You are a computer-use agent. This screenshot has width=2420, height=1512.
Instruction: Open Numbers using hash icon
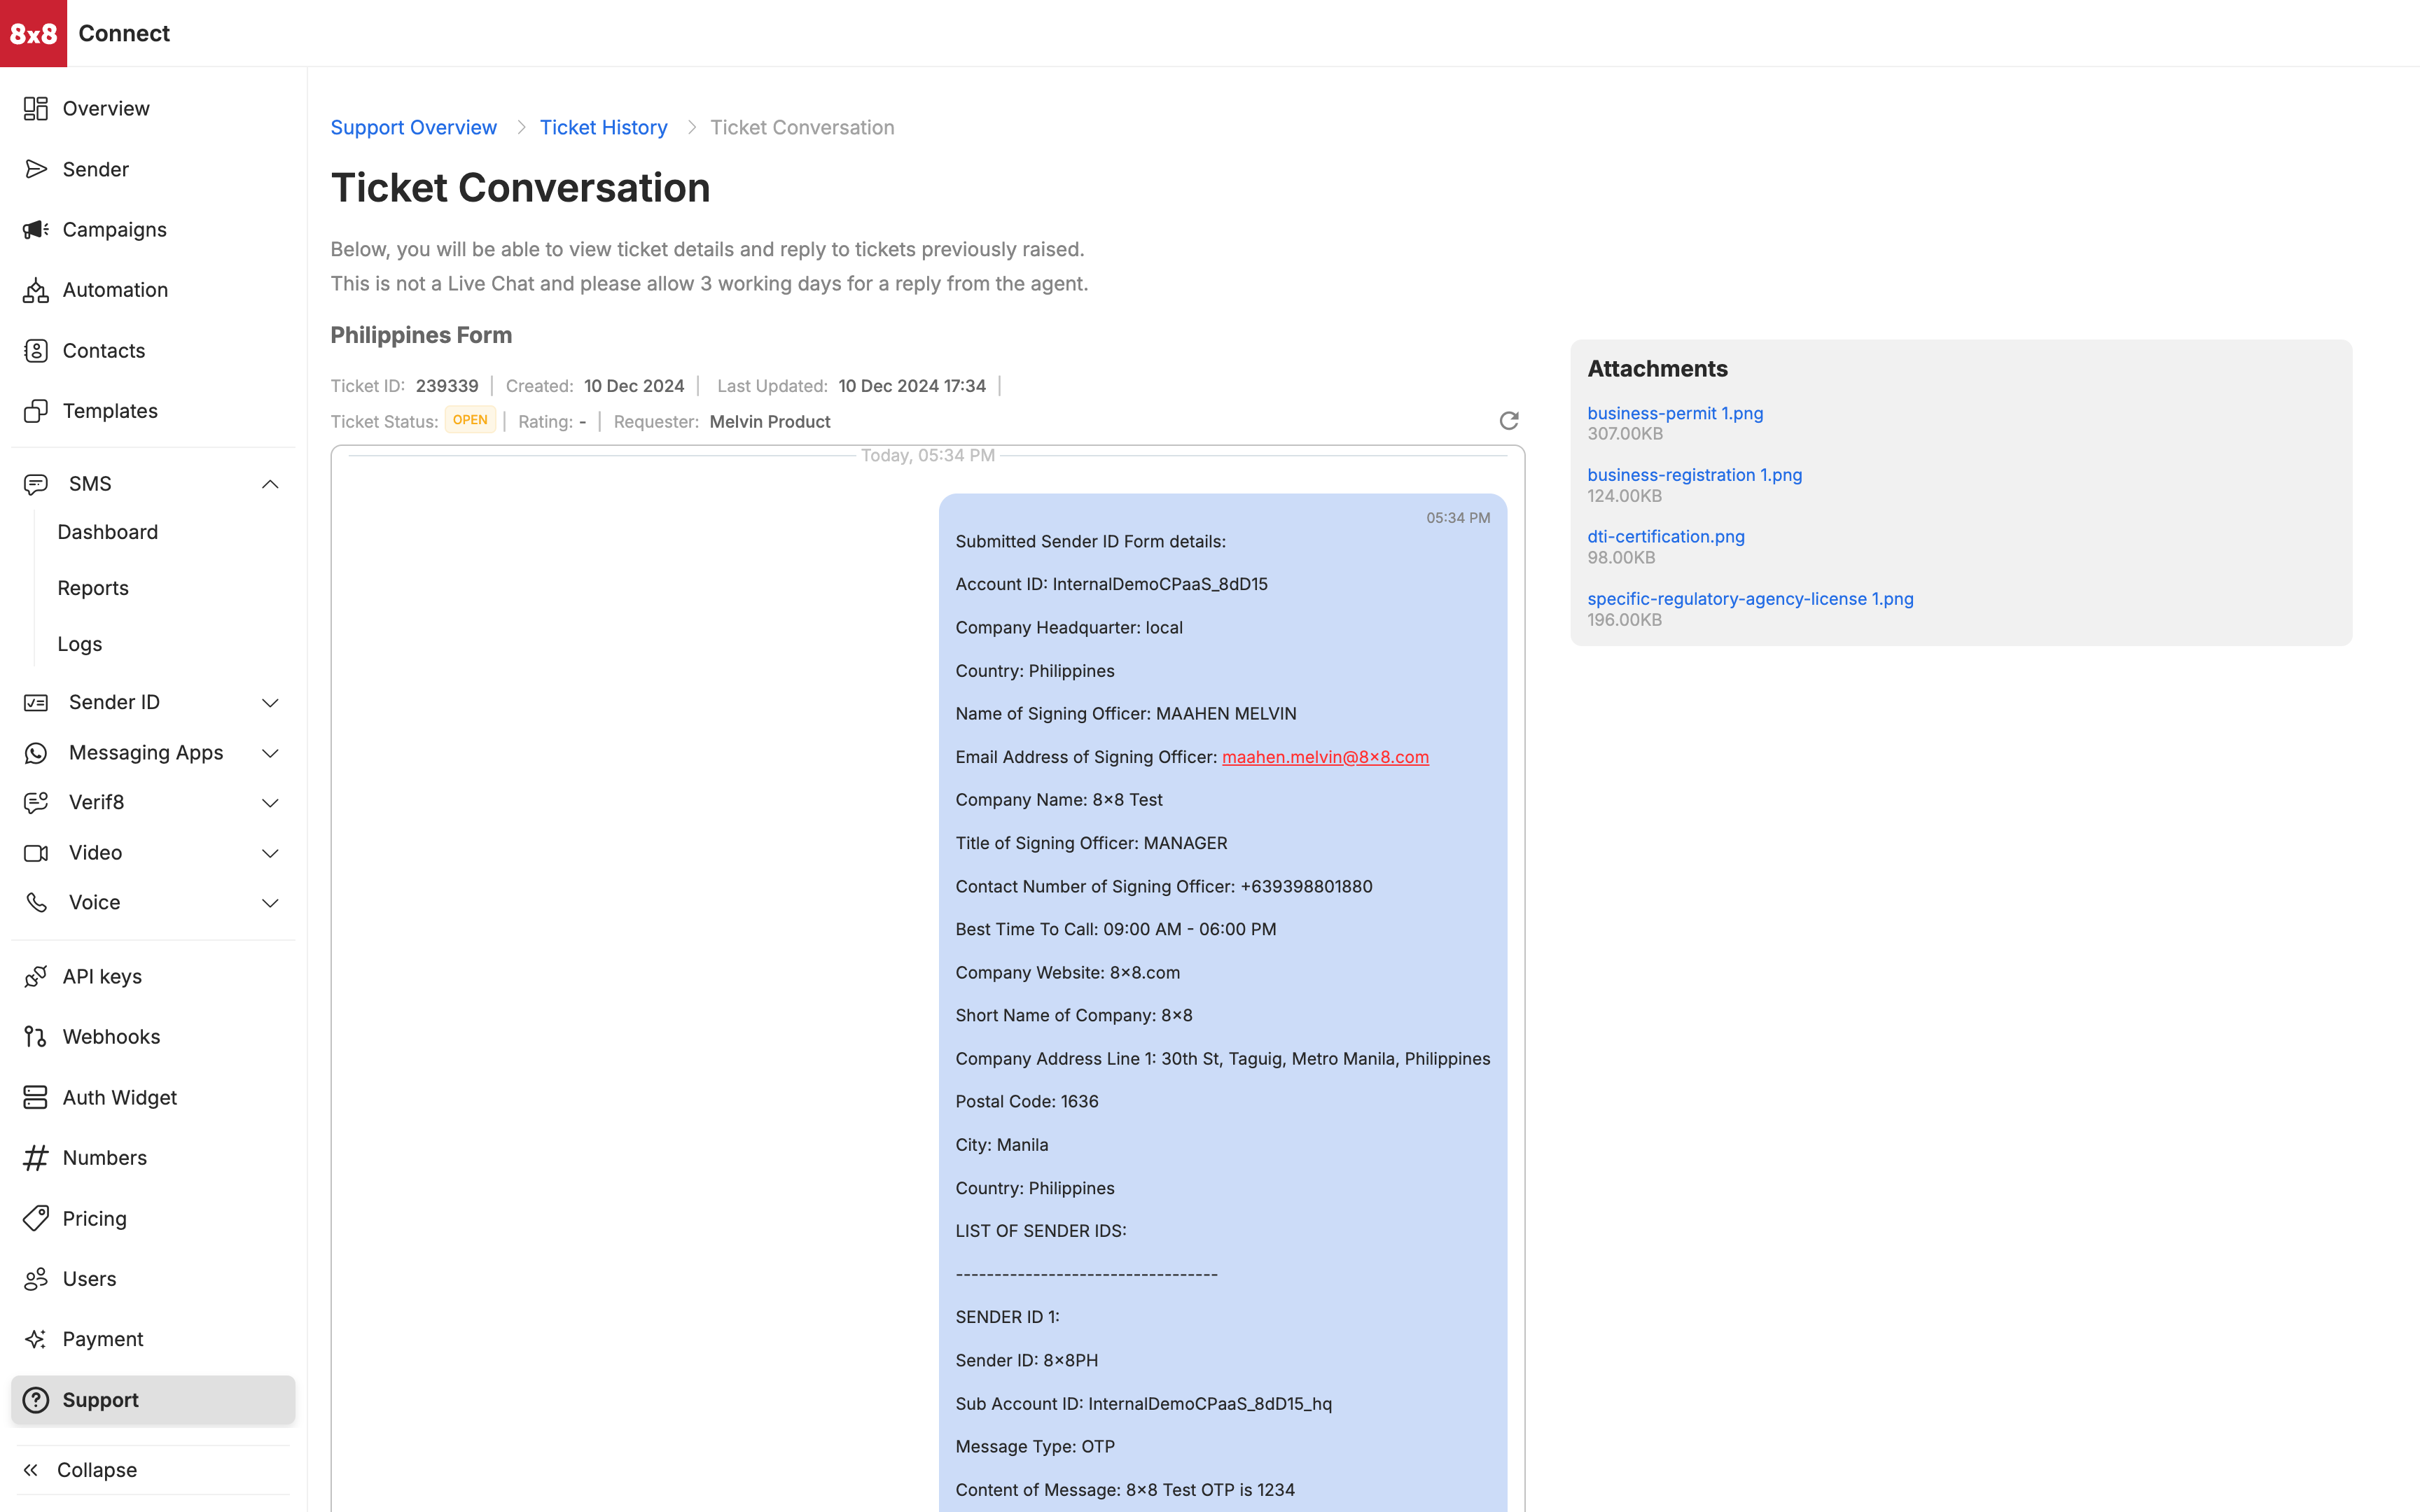(36, 1158)
